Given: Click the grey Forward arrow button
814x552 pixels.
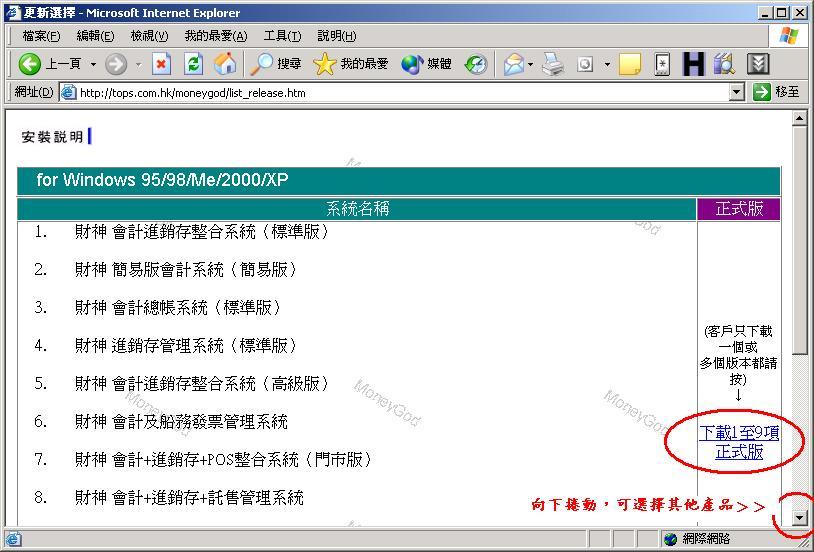Looking at the screenshot, I should (x=116, y=64).
